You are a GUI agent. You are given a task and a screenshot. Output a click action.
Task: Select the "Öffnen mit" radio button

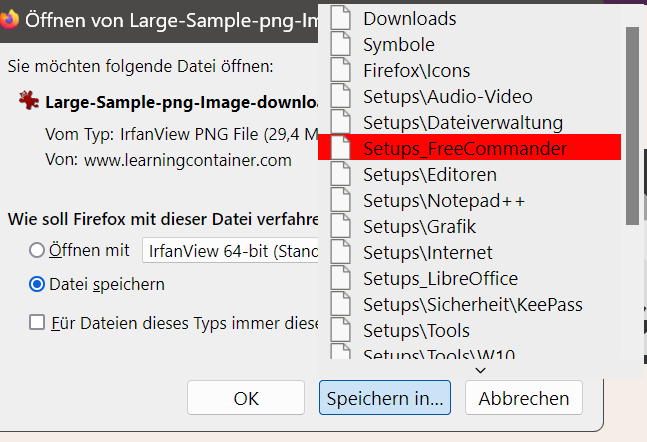37,250
